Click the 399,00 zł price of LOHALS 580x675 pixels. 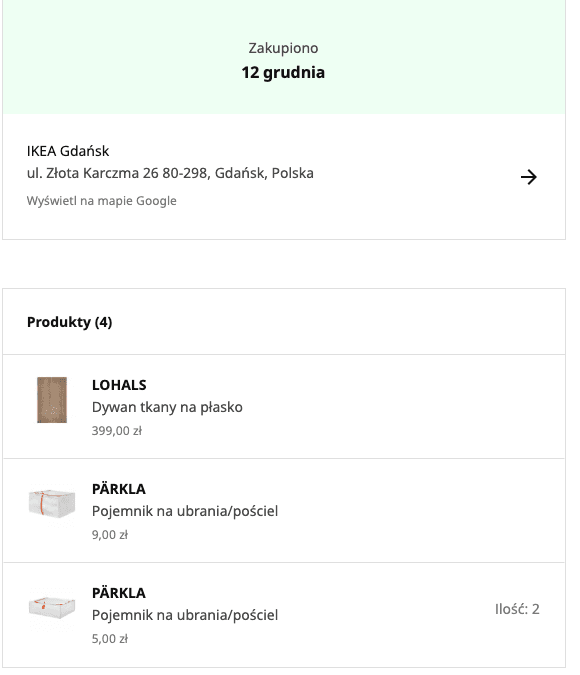coord(117,431)
